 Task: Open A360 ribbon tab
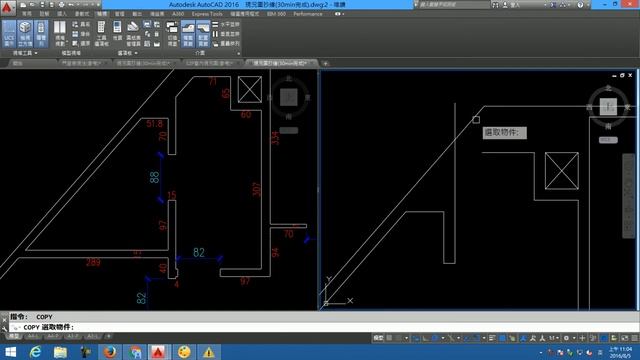coord(178,14)
